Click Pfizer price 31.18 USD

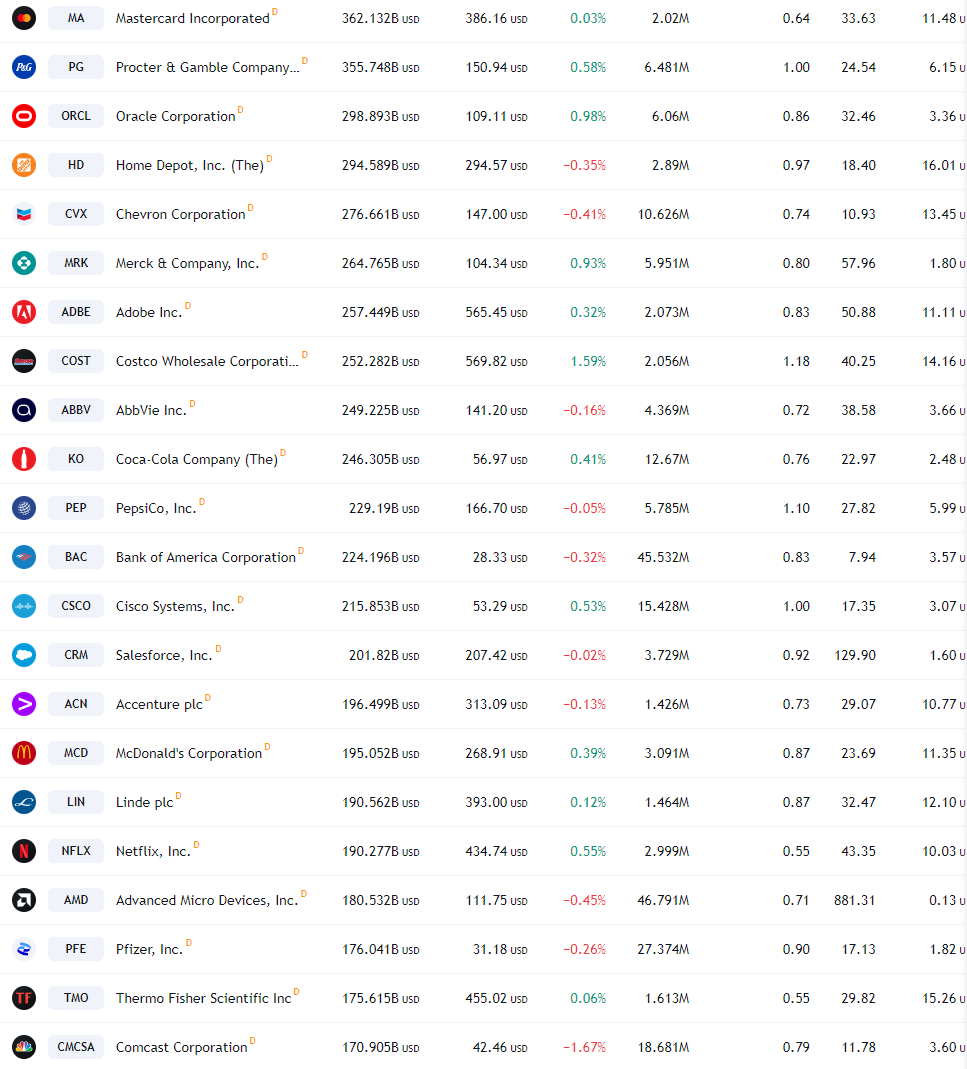coord(501,950)
